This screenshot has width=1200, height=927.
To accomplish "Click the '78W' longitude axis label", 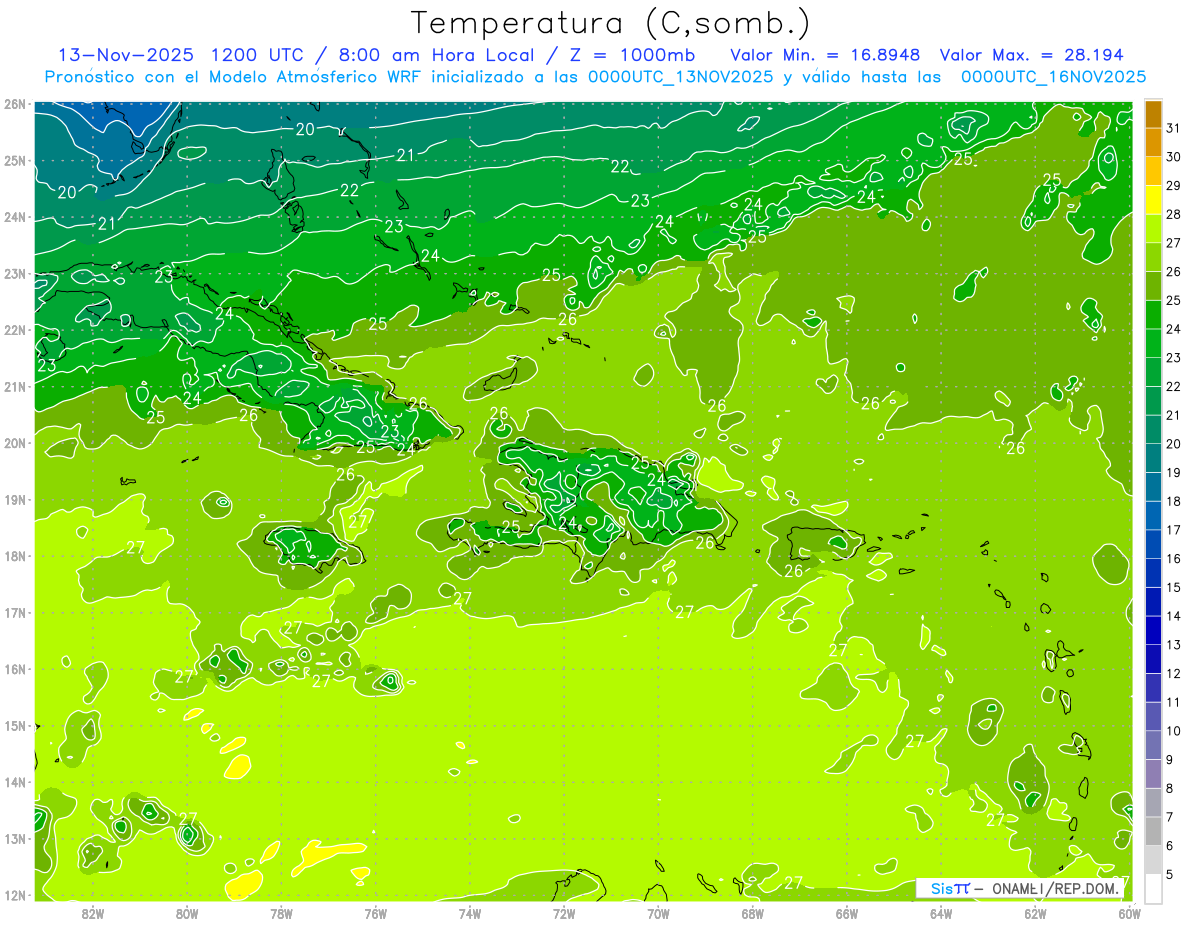I will pyautogui.click(x=281, y=913).
